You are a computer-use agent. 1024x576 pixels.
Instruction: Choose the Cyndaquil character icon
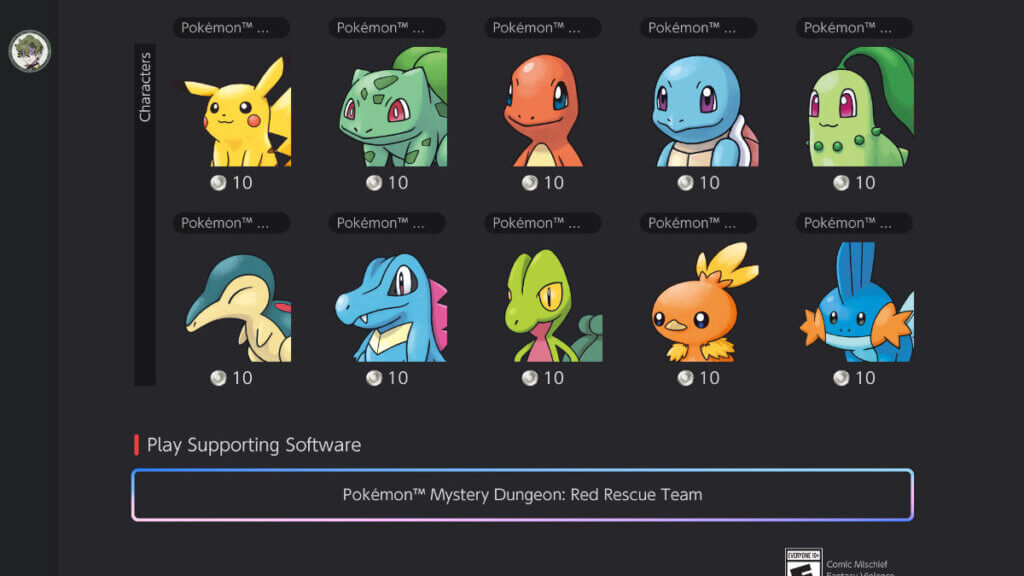pos(232,302)
